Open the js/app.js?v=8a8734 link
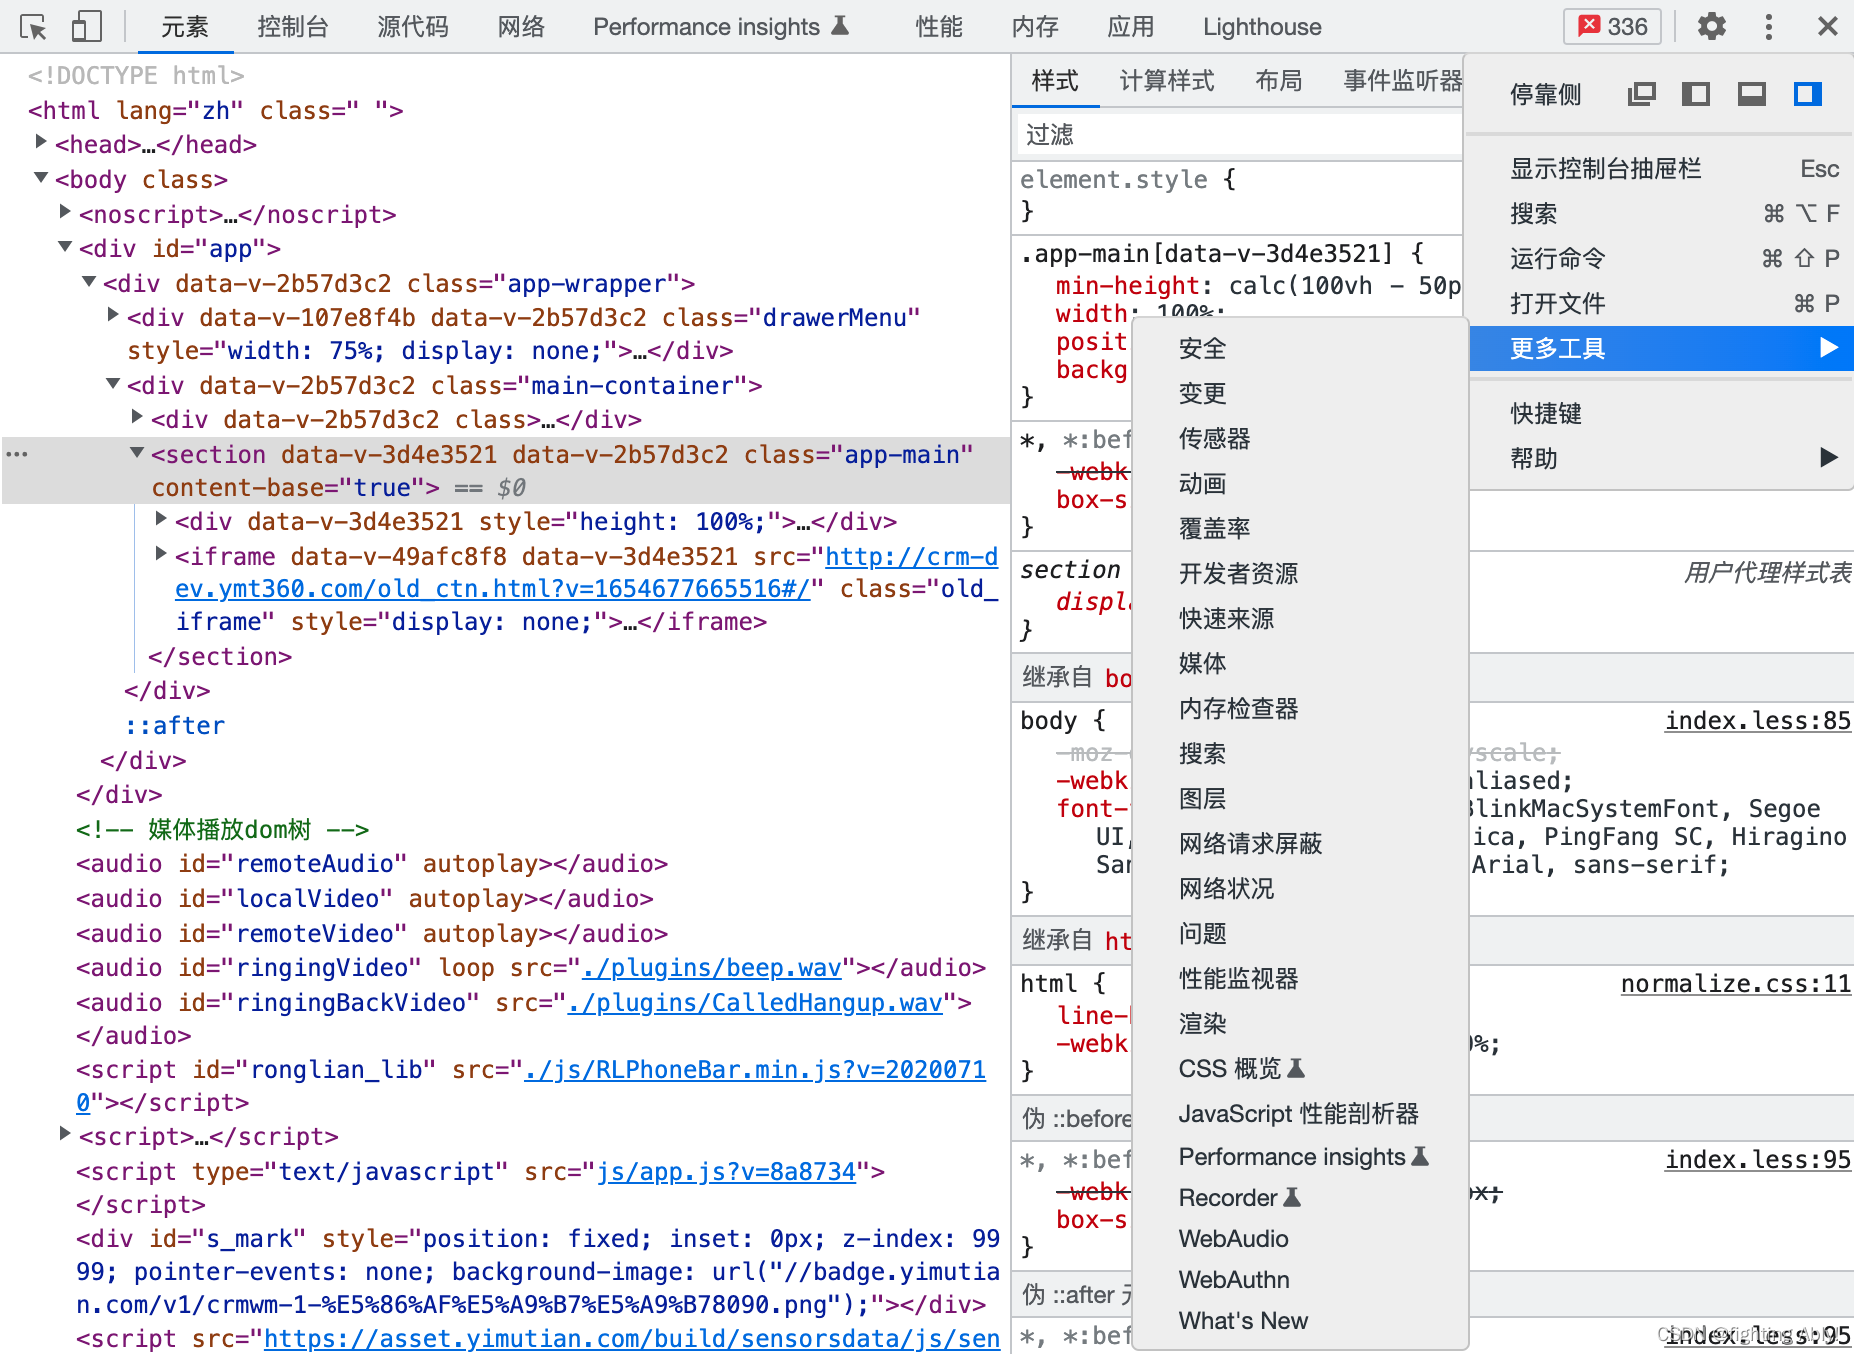This screenshot has width=1854, height=1354. 726,1172
